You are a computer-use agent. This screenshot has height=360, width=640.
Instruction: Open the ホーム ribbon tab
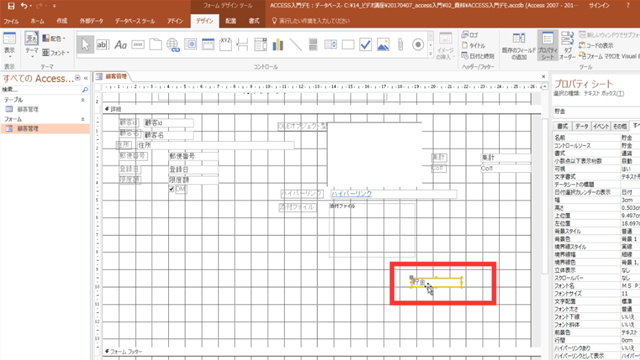coord(38,21)
